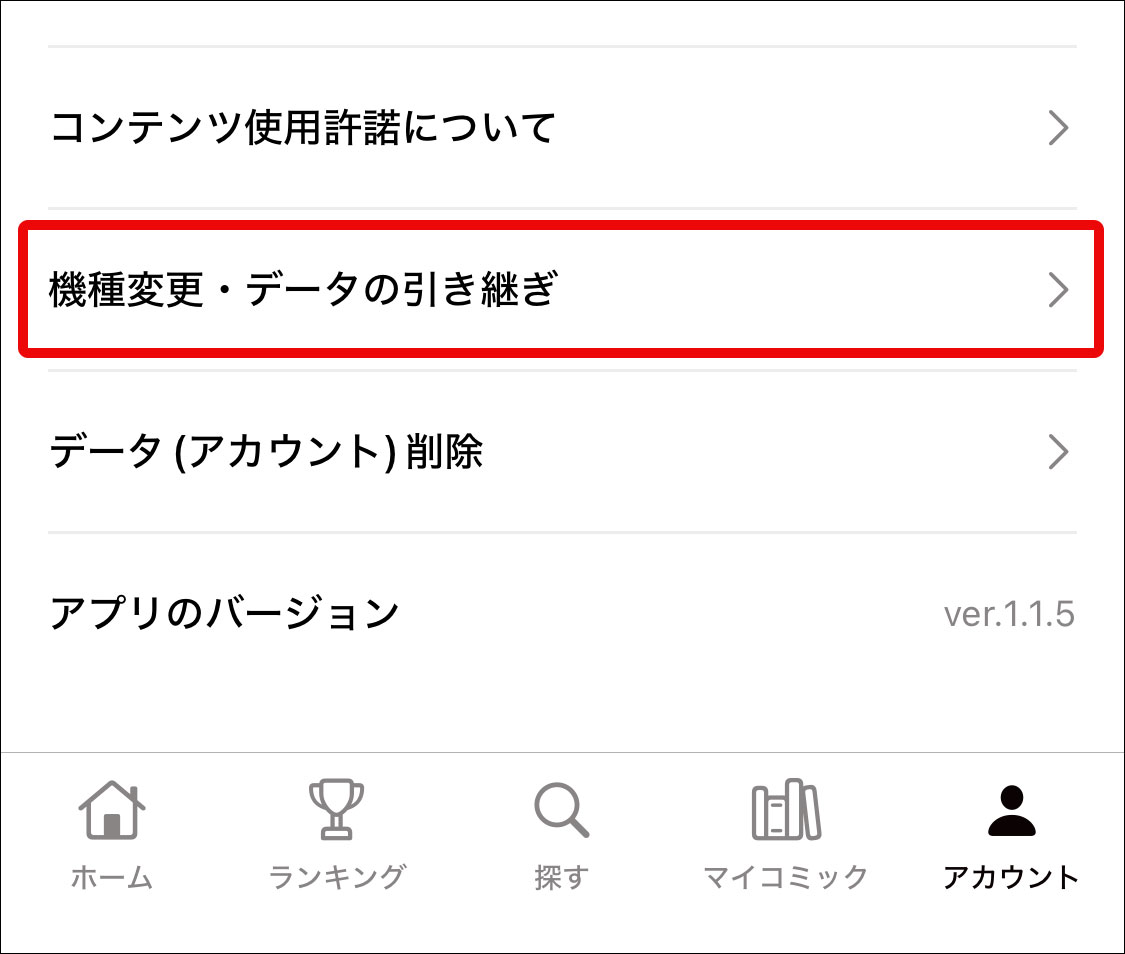This screenshot has height=954, width=1125.
Task: Switch to the ランキング tab label
Action: [x=336, y=877]
